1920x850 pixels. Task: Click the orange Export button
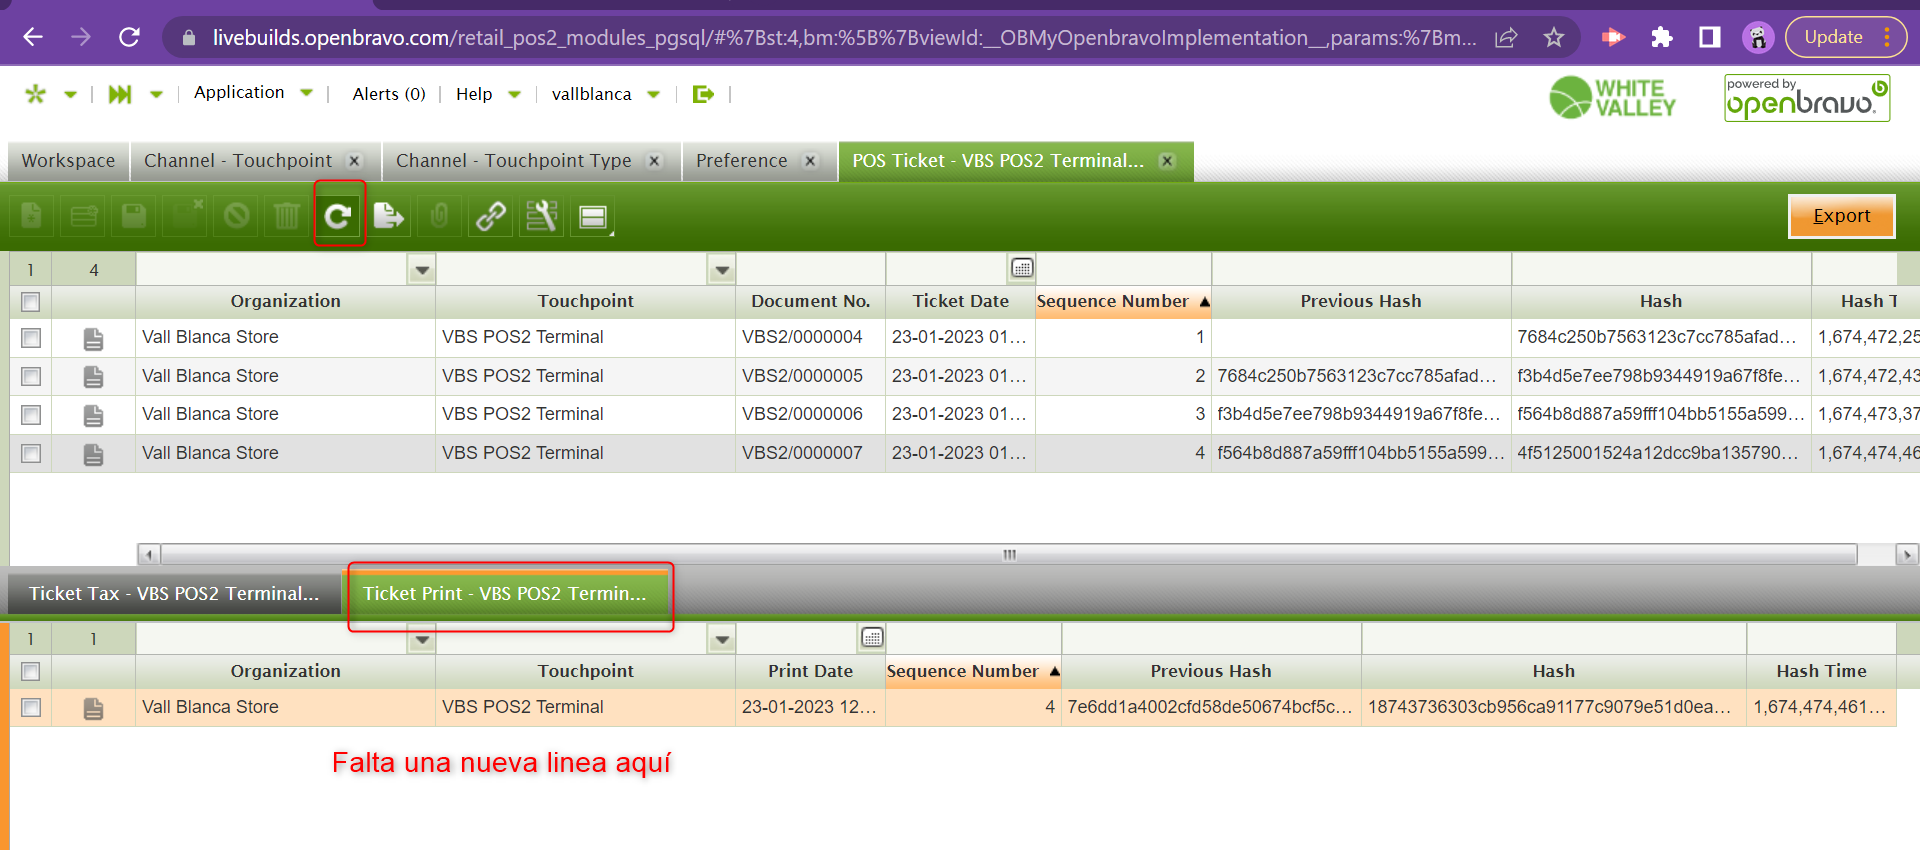[1841, 216]
